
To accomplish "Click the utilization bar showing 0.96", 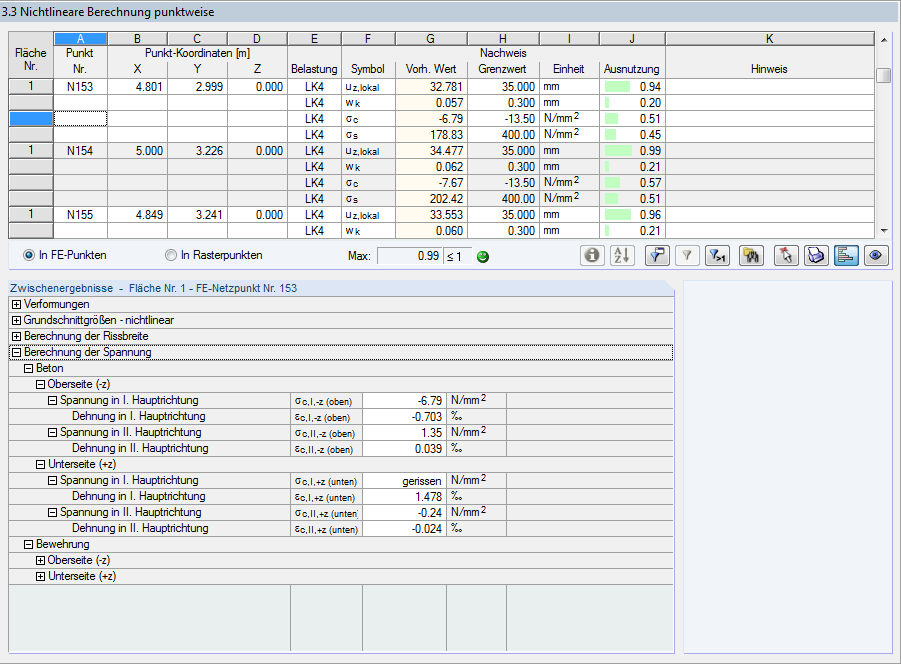I will tap(618, 215).
